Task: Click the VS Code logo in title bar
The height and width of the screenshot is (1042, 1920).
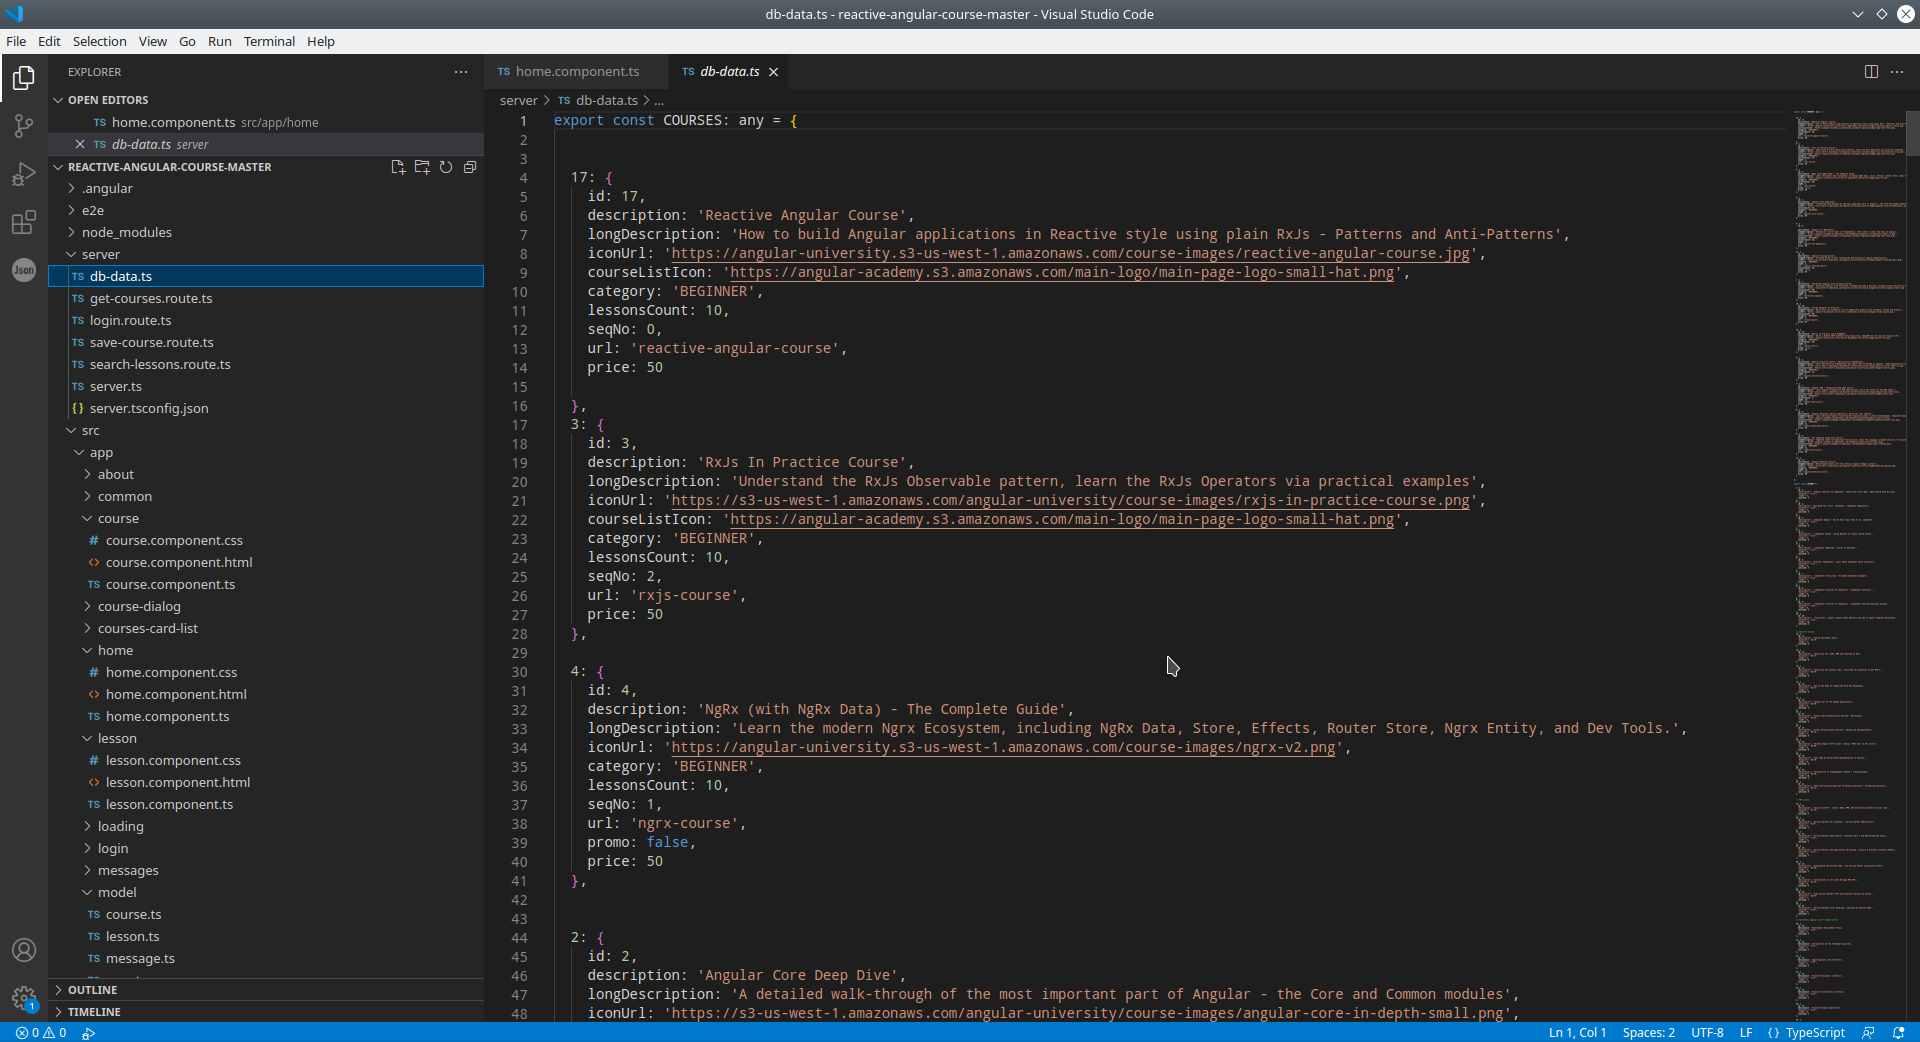Action: (x=14, y=14)
